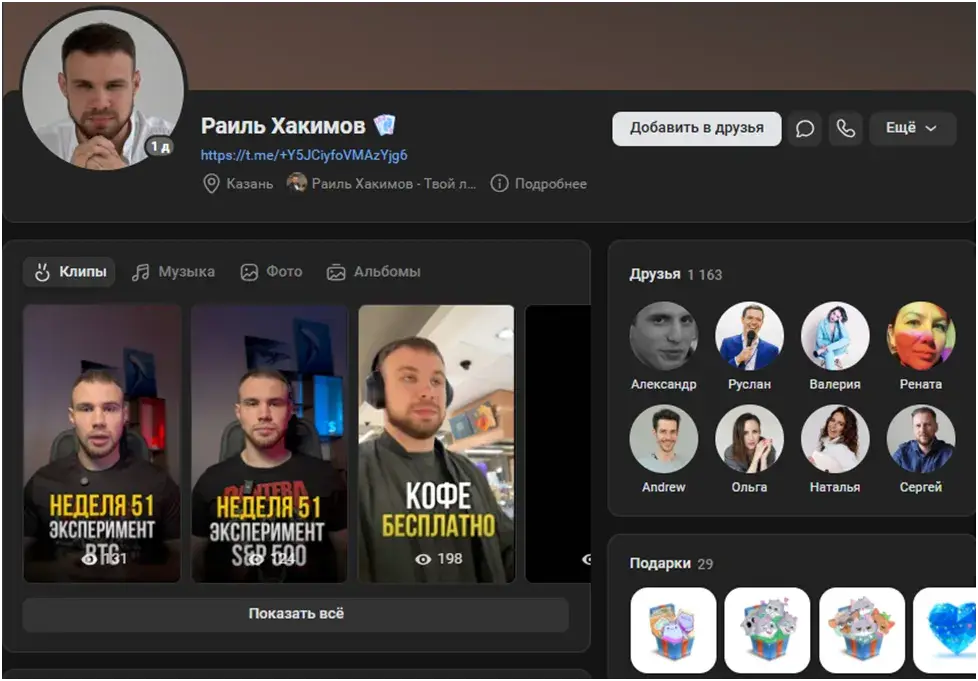The image size is (978, 681).
Task: Open the first gift box image
Action: point(673,630)
